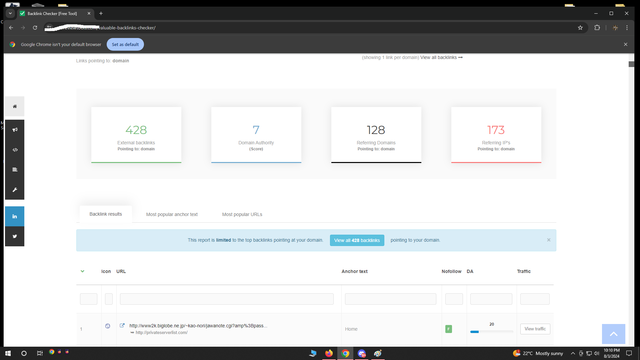Open external link icon for biglobe URL
Viewport: 640px width, 360px height.
coord(122,326)
